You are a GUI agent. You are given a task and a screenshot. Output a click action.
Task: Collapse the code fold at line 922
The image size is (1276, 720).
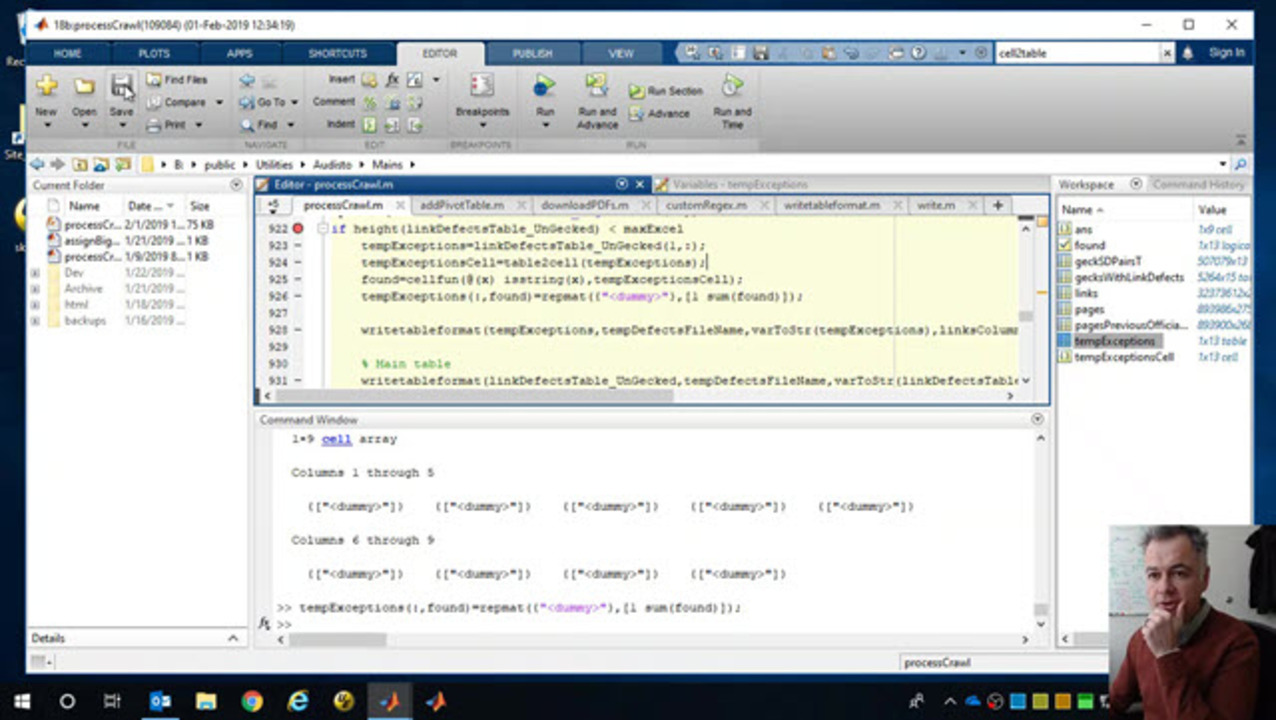click(322, 229)
